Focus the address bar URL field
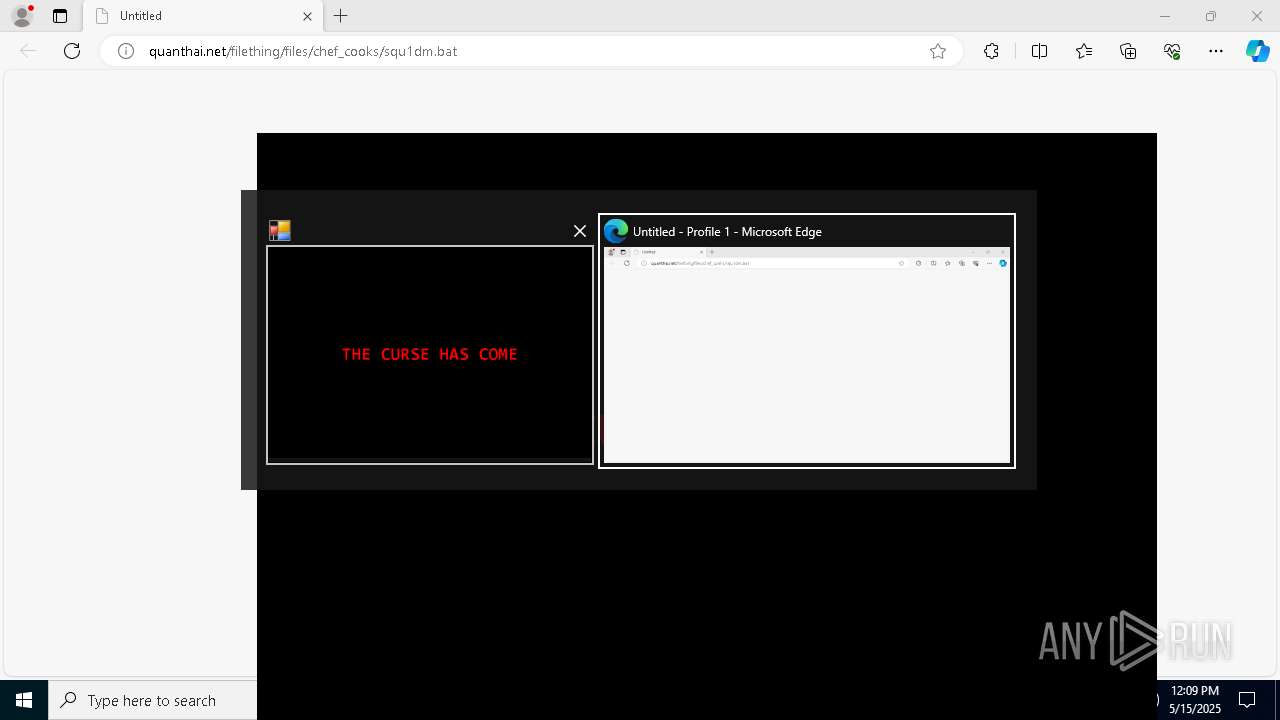This screenshot has width=1280, height=720. (x=530, y=51)
